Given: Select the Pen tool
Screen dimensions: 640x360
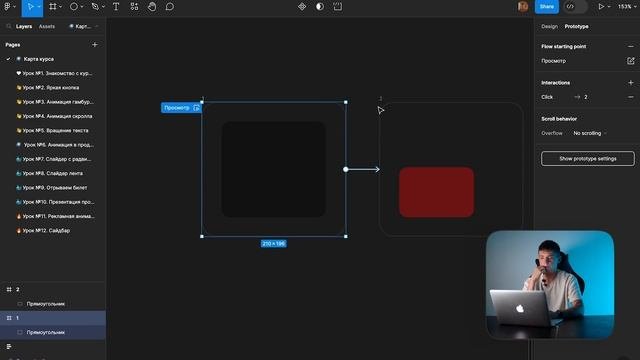Looking at the screenshot, I should coord(95,7).
